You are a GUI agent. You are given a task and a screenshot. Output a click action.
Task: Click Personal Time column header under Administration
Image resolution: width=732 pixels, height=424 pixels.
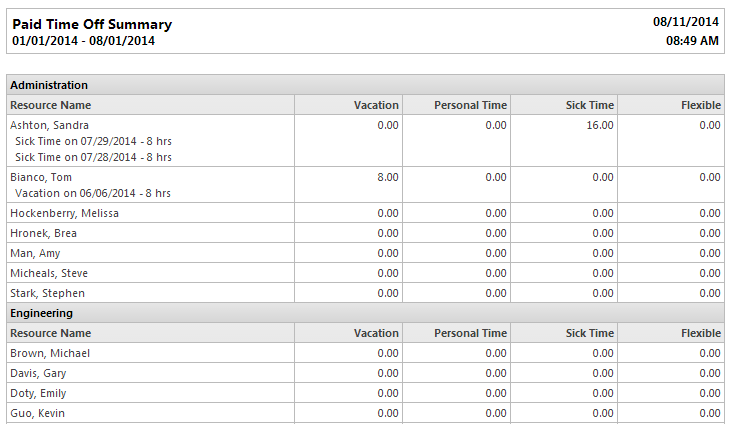[x=470, y=105]
